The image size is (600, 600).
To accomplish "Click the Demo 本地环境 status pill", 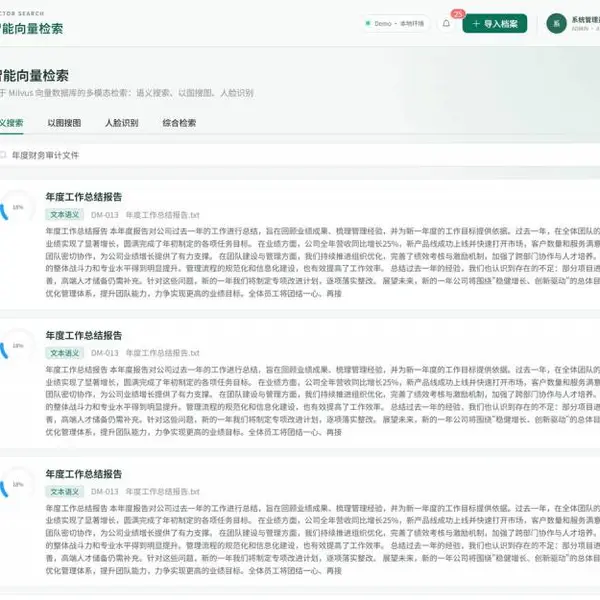I will click(396, 24).
